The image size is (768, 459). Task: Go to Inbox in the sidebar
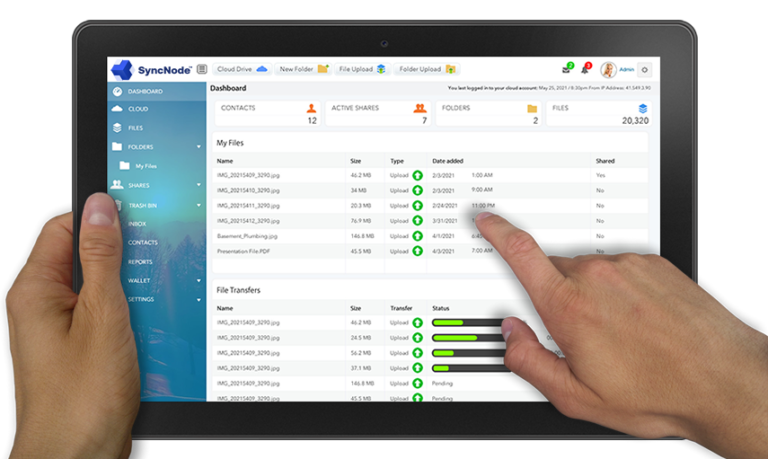point(137,224)
